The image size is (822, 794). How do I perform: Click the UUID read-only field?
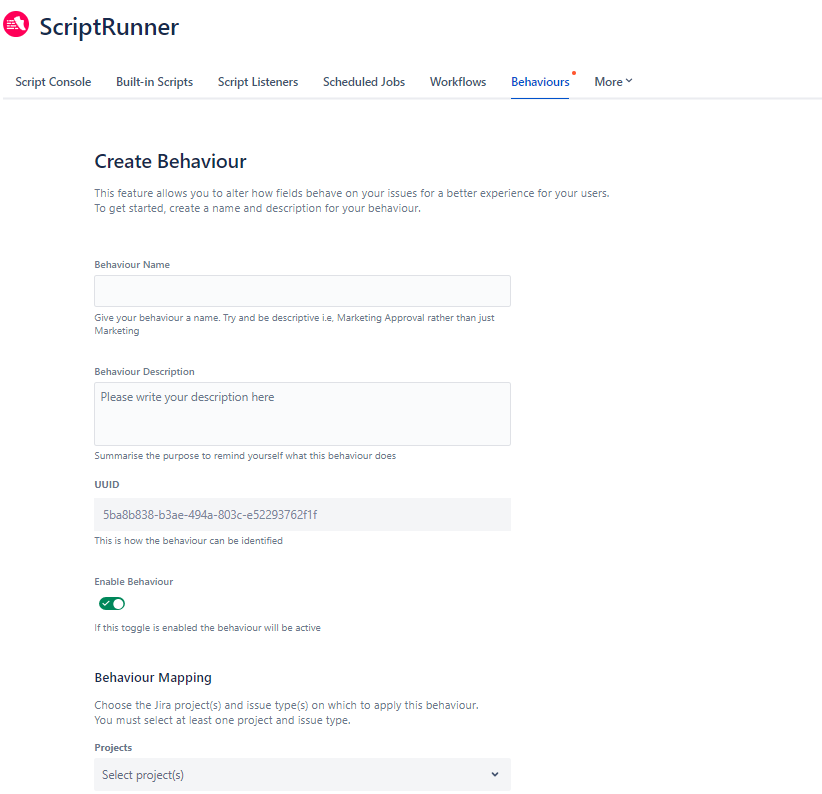302,515
